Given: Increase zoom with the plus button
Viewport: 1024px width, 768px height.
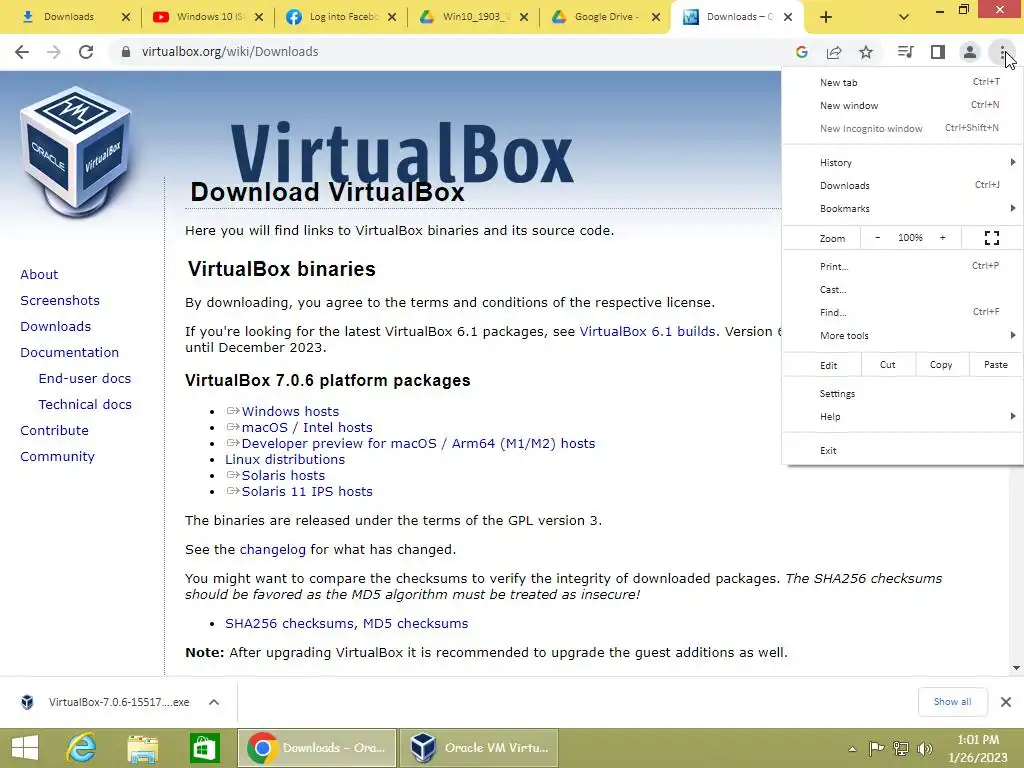Looking at the screenshot, I should [x=942, y=238].
